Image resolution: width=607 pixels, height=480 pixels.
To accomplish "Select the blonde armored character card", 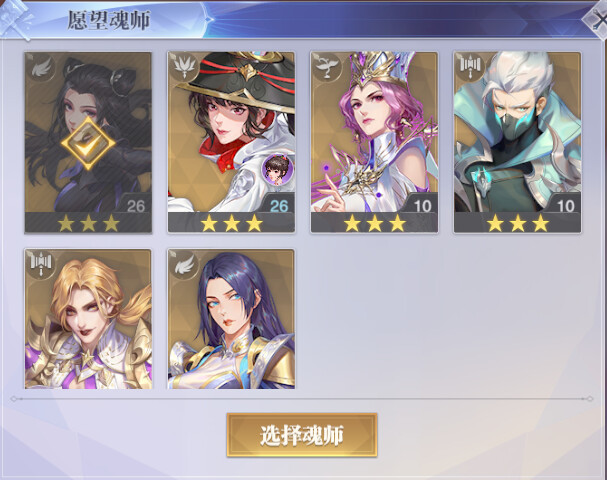I will point(88,319).
